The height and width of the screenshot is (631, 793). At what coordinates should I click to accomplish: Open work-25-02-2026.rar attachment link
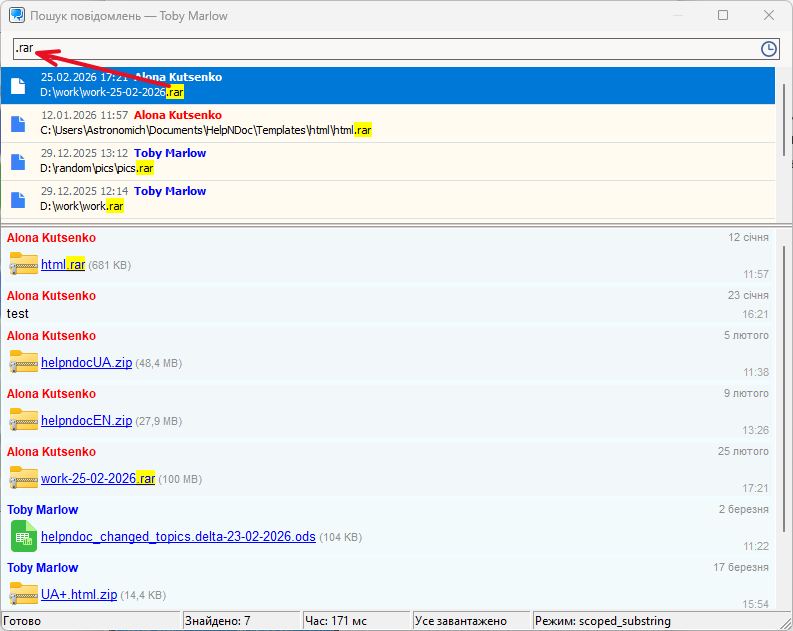[98, 478]
